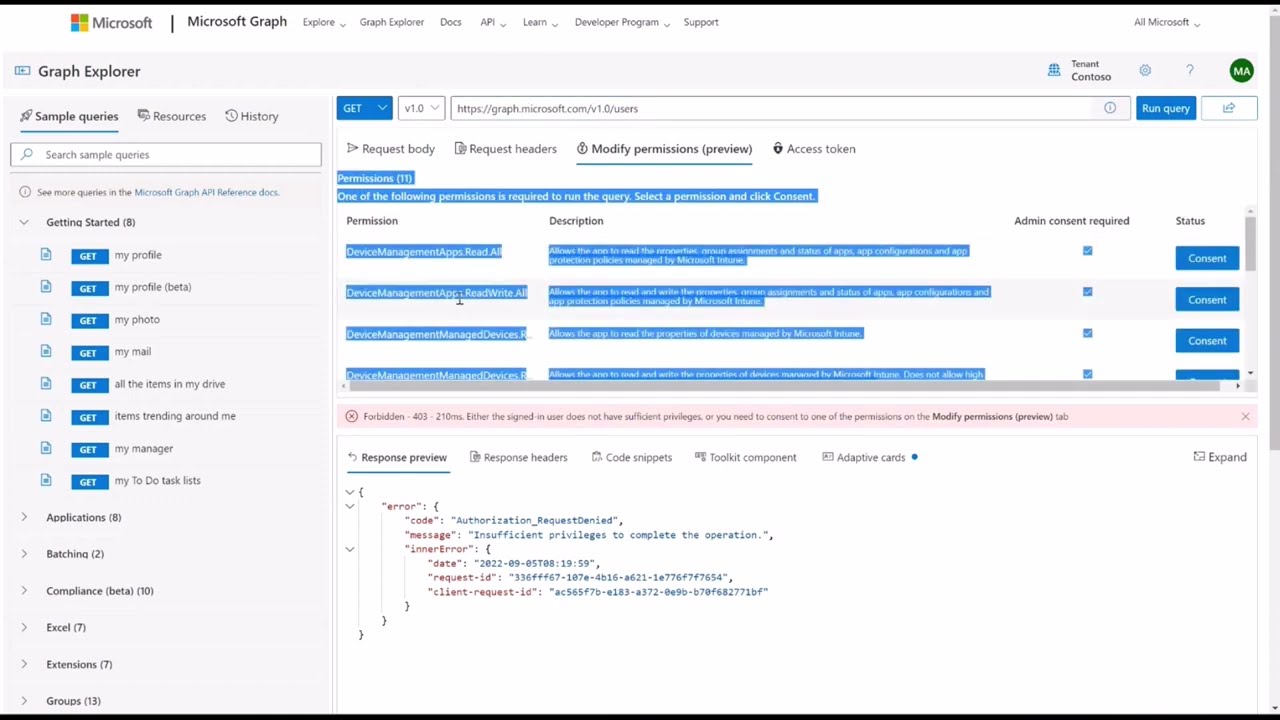Click the document icon beside my photo

click(46, 319)
